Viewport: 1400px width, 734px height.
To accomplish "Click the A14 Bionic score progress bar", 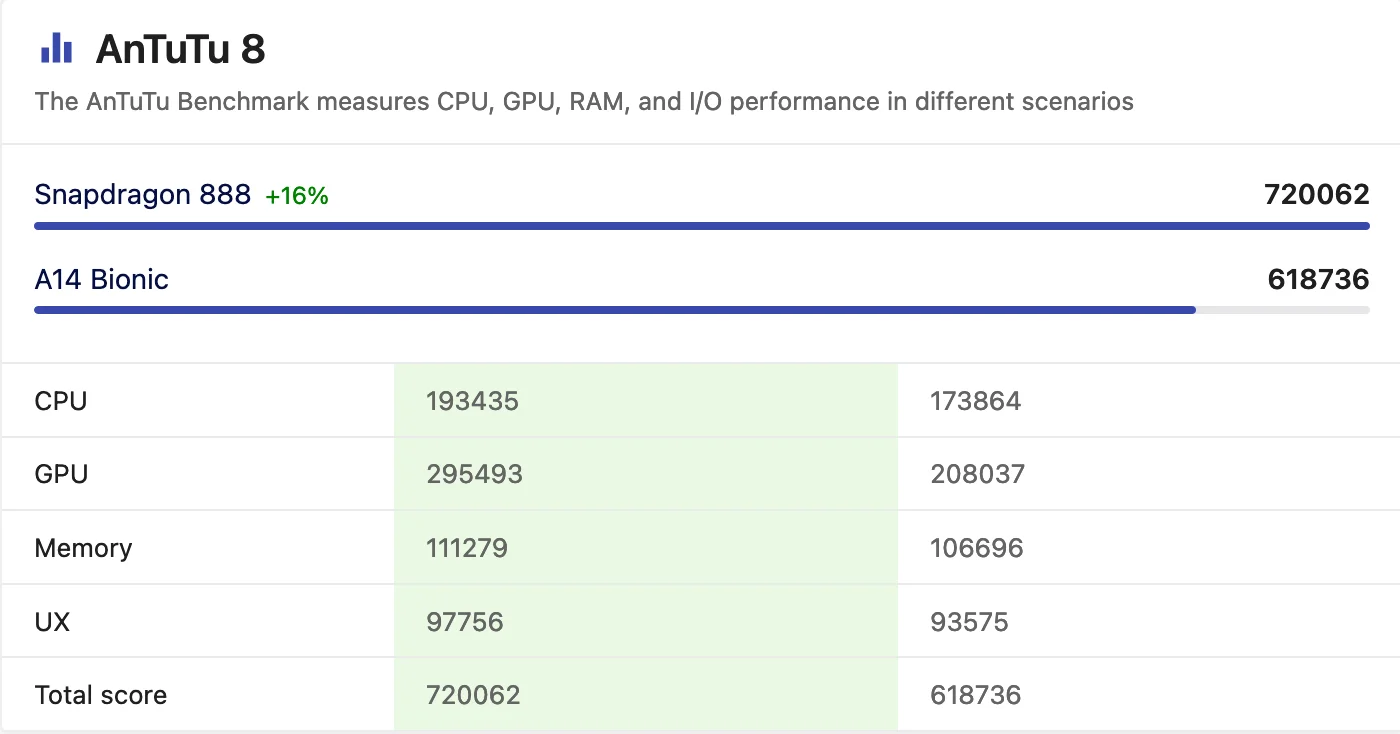I will pos(702,310).
